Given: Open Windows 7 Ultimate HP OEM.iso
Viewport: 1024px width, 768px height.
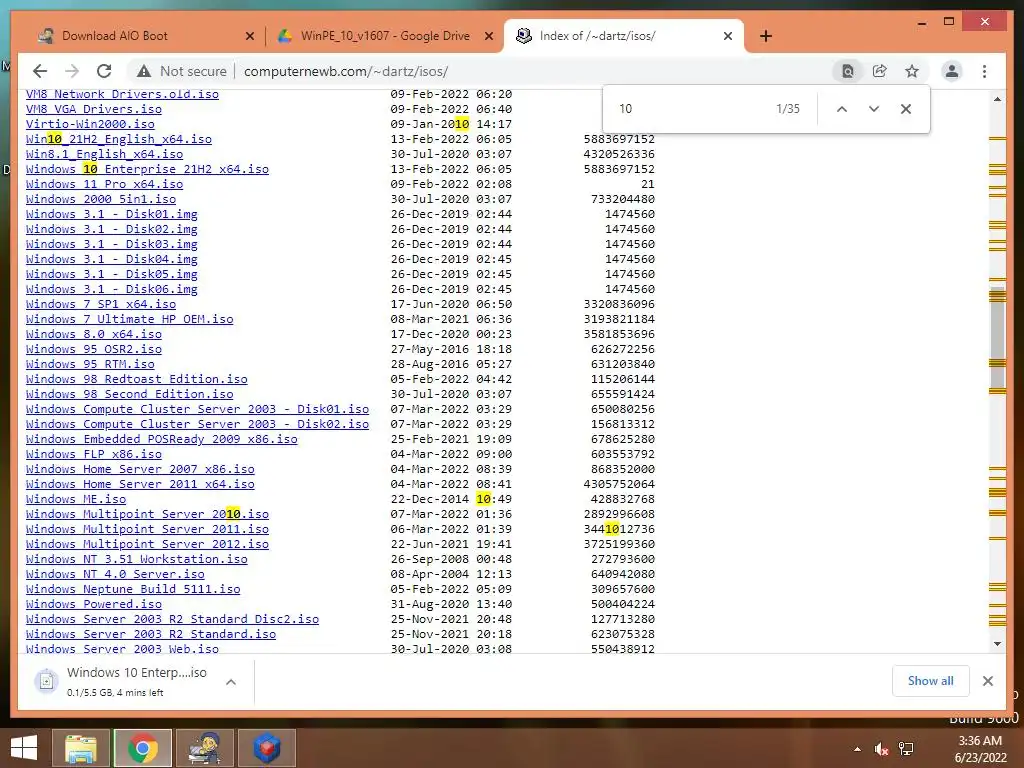Looking at the screenshot, I should [x=129, y=319].
